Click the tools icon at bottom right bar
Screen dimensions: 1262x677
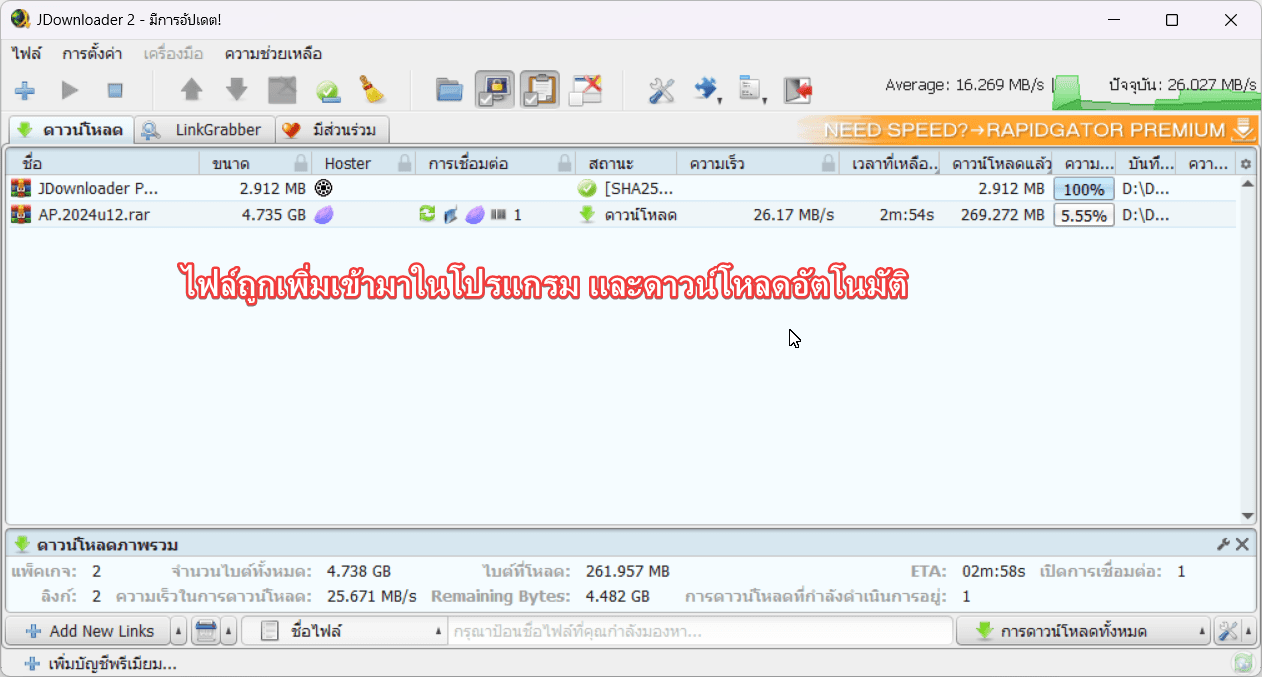[x=1226, y=631]
